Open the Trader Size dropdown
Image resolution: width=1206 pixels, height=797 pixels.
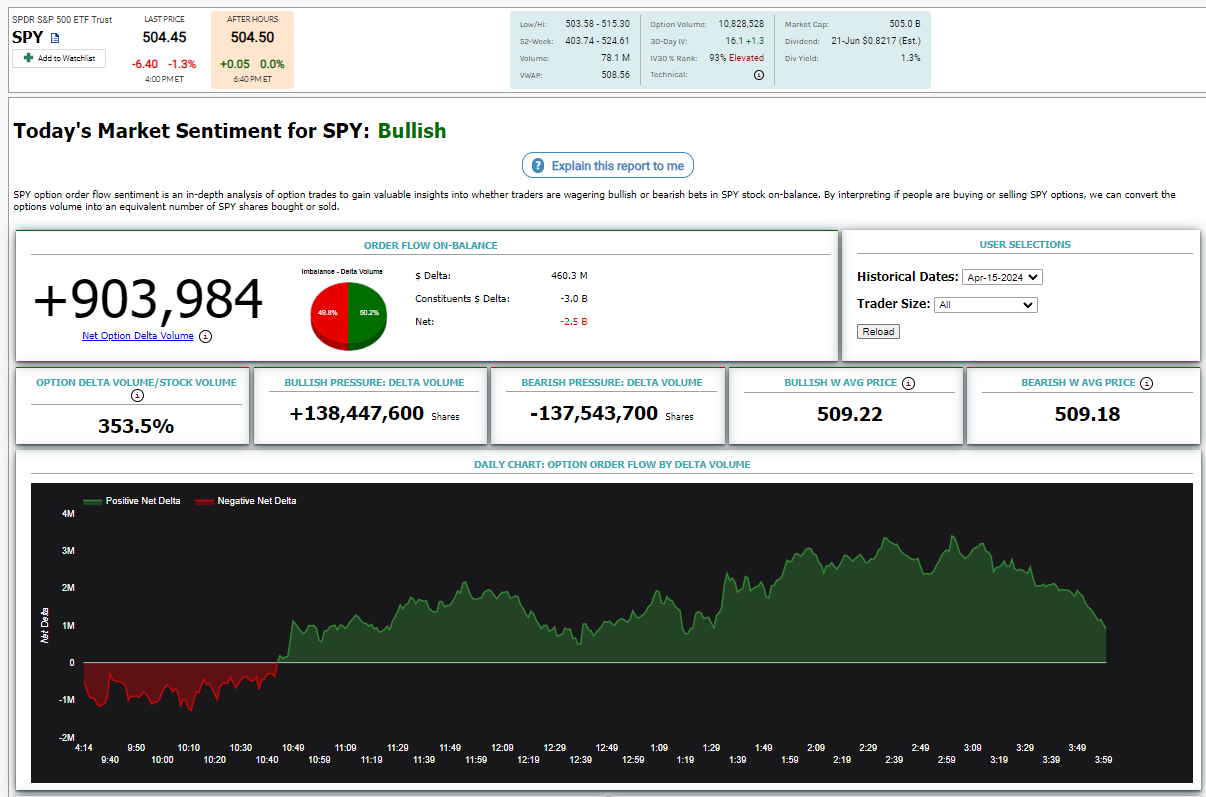986,305
